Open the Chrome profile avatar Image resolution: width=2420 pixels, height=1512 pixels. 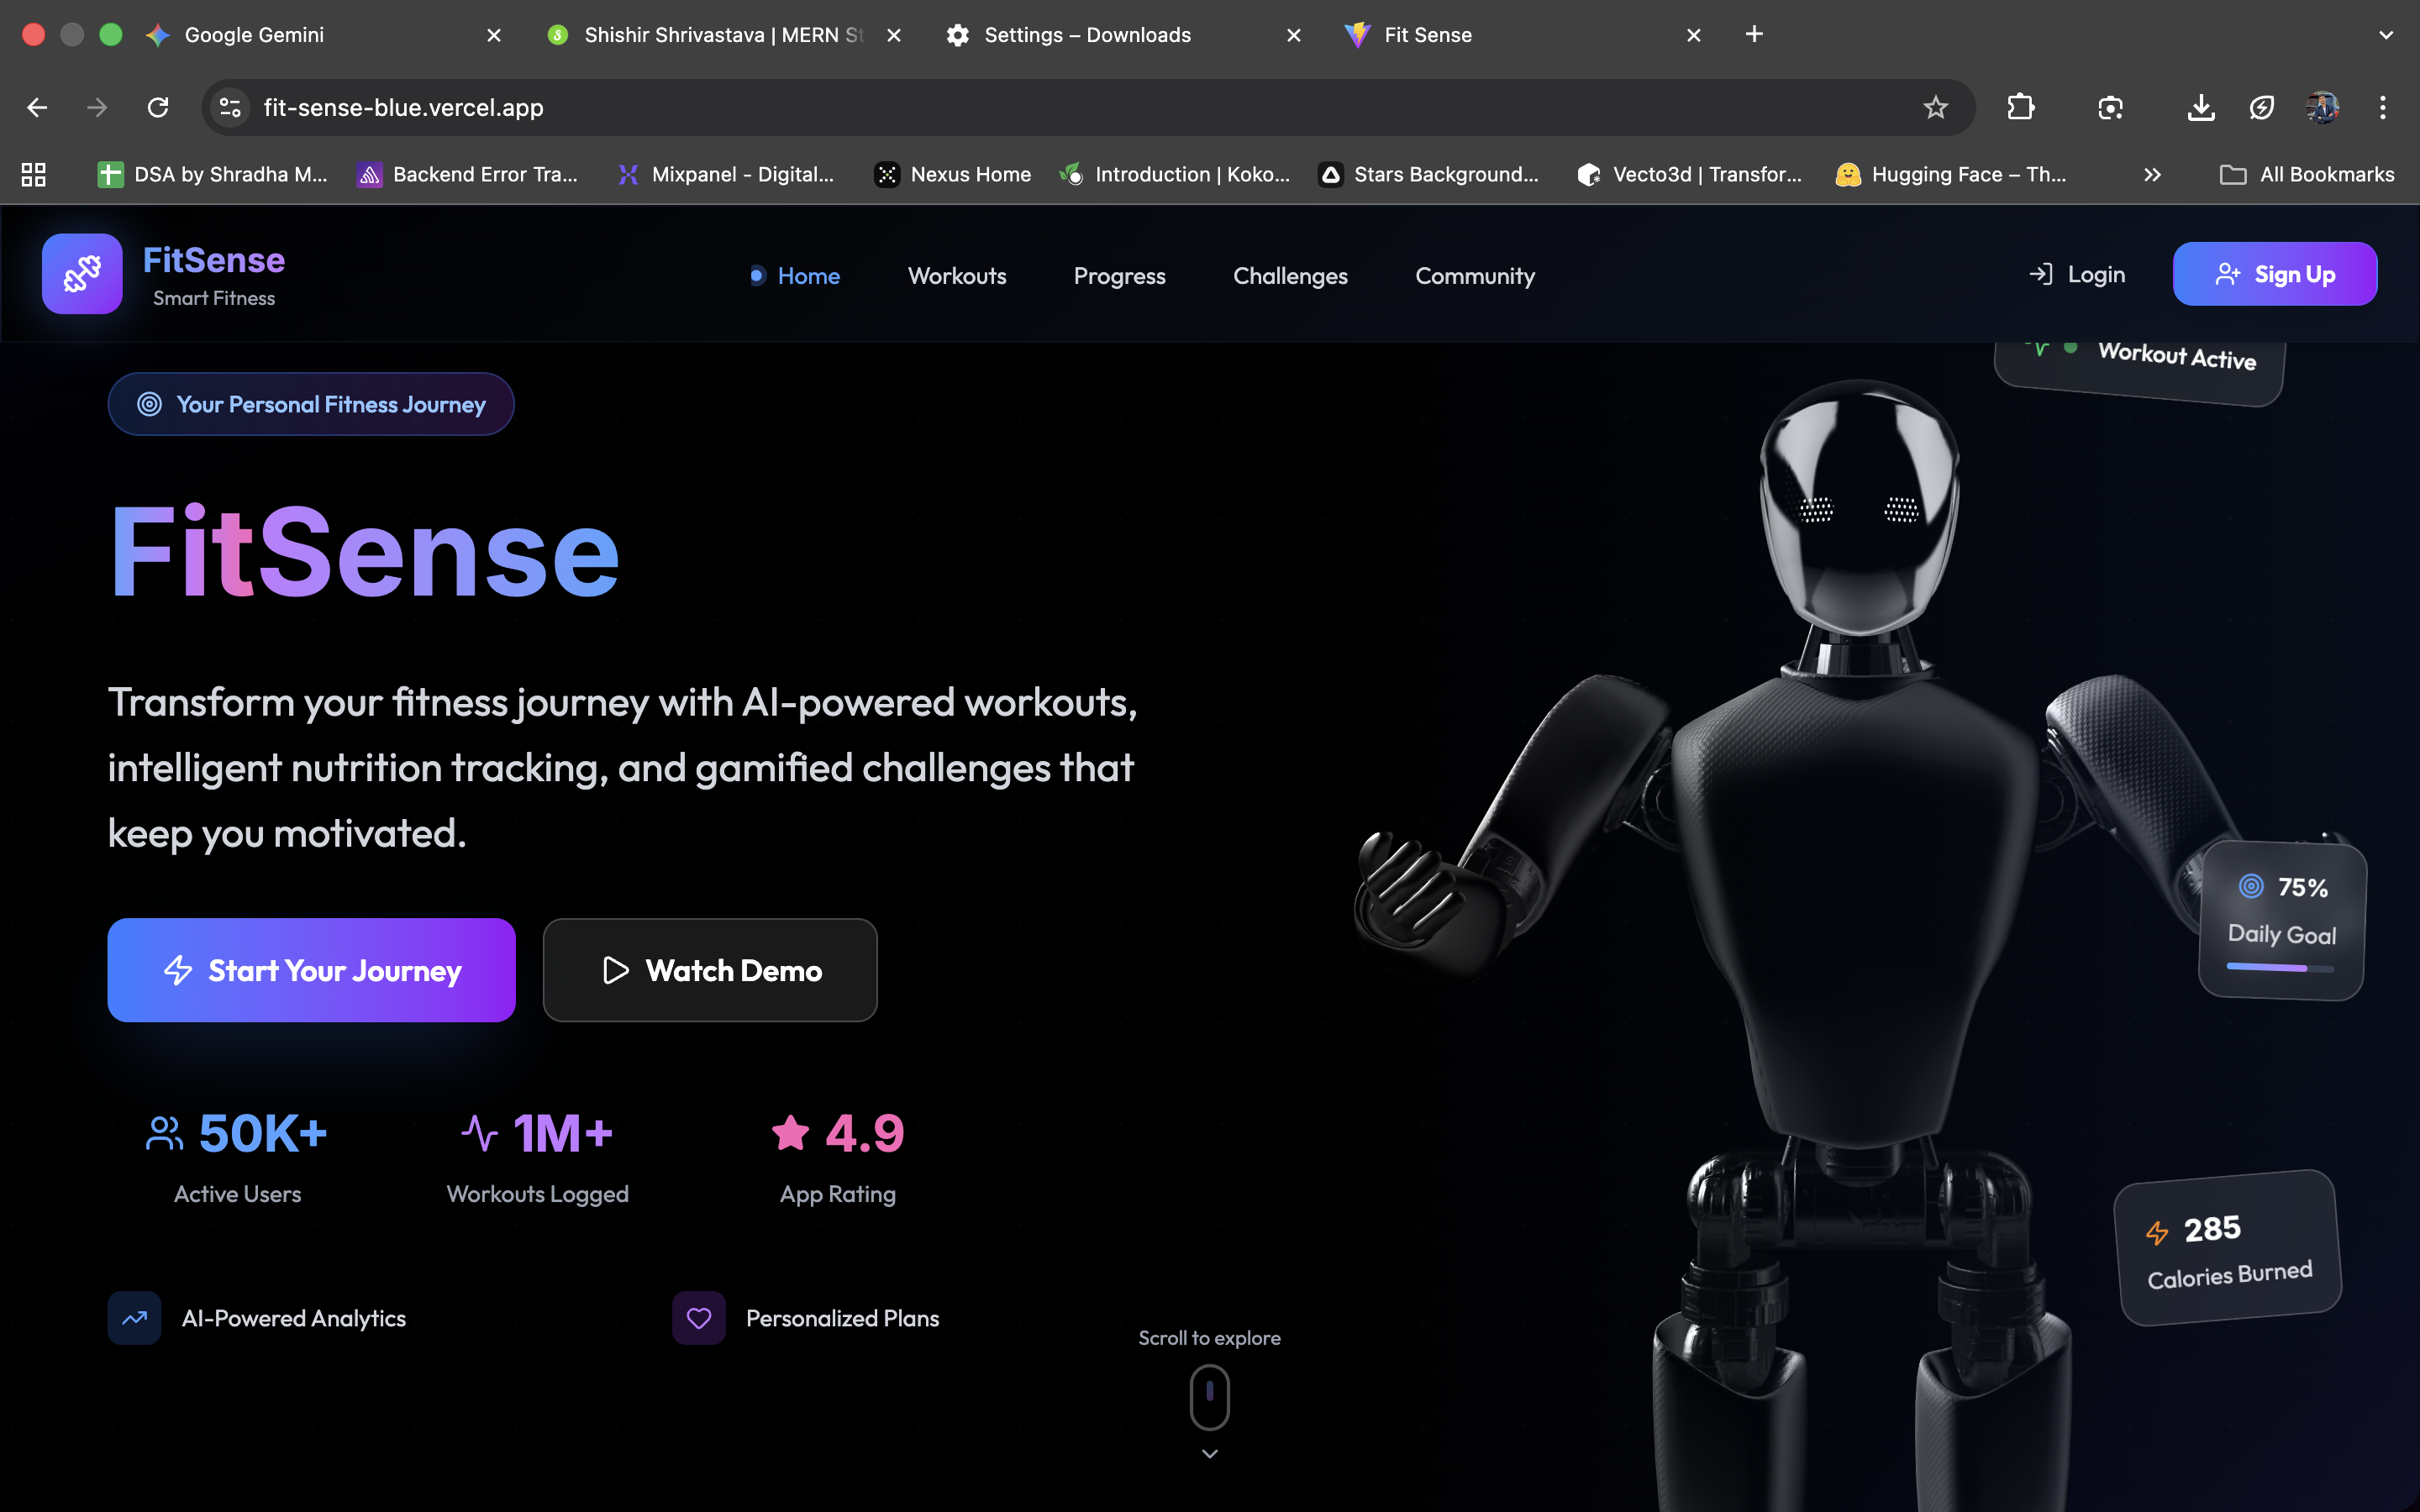pos(2322,107)
